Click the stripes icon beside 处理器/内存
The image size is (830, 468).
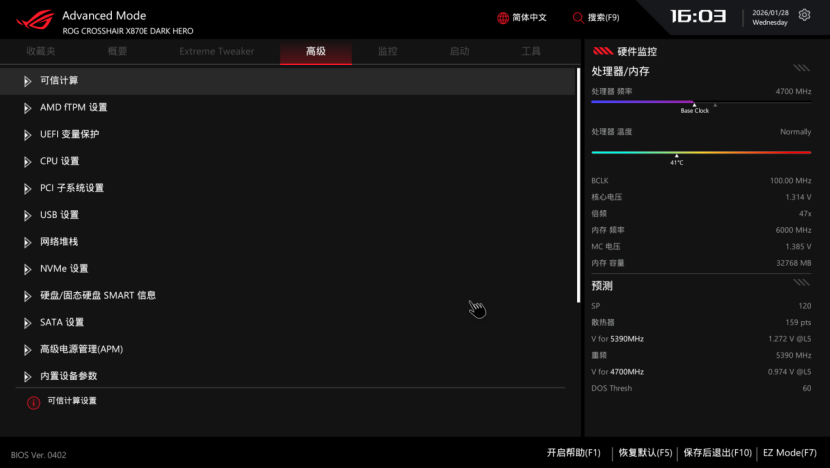801,69
